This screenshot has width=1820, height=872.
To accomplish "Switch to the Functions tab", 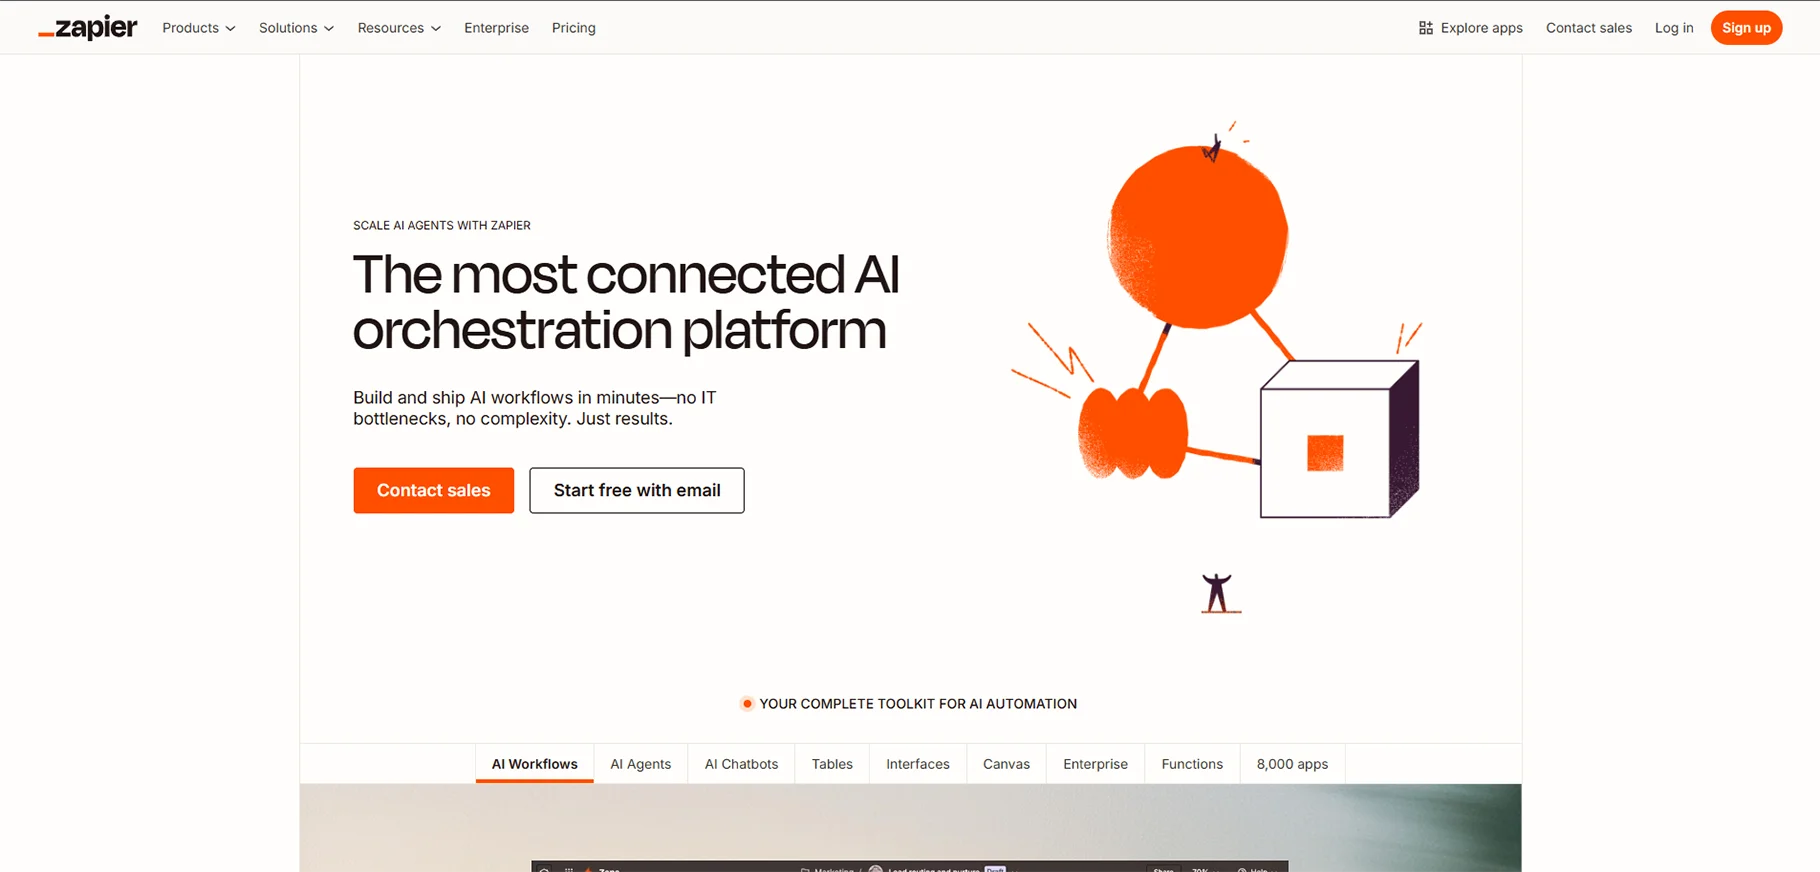I will point(1192,764).
